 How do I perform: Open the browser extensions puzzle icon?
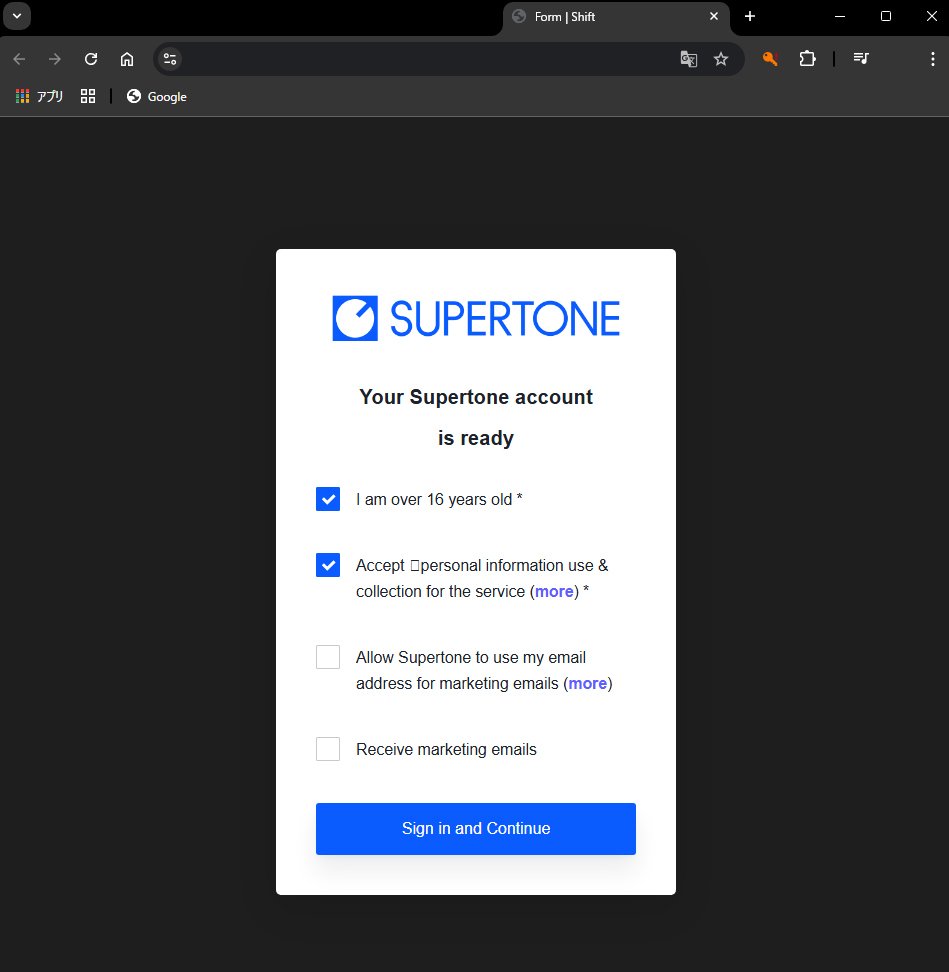[807, 59]
